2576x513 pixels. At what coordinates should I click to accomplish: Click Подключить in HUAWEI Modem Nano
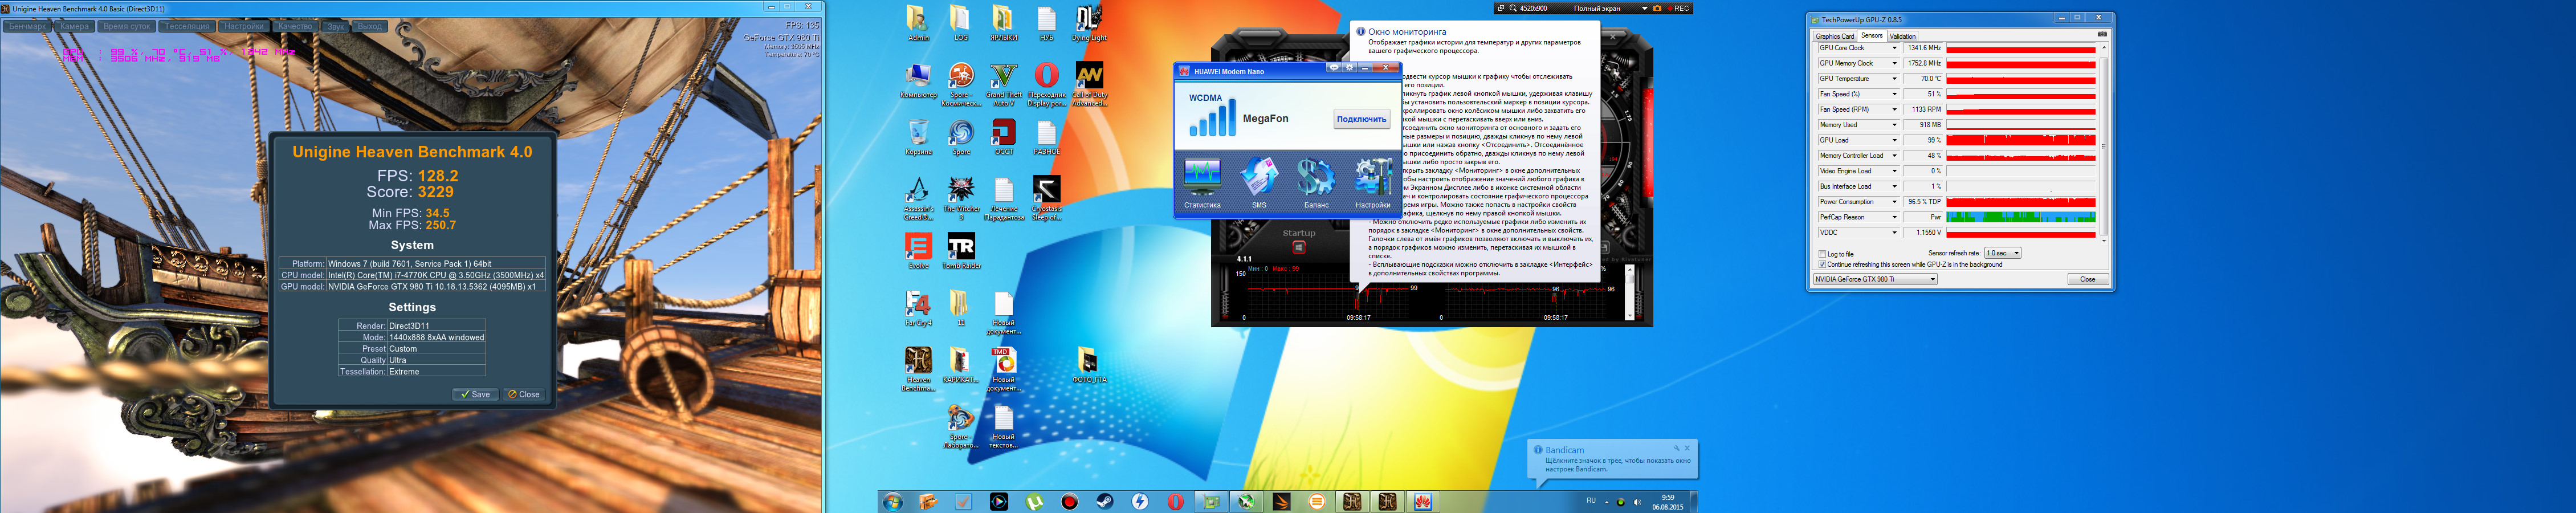1361,119
